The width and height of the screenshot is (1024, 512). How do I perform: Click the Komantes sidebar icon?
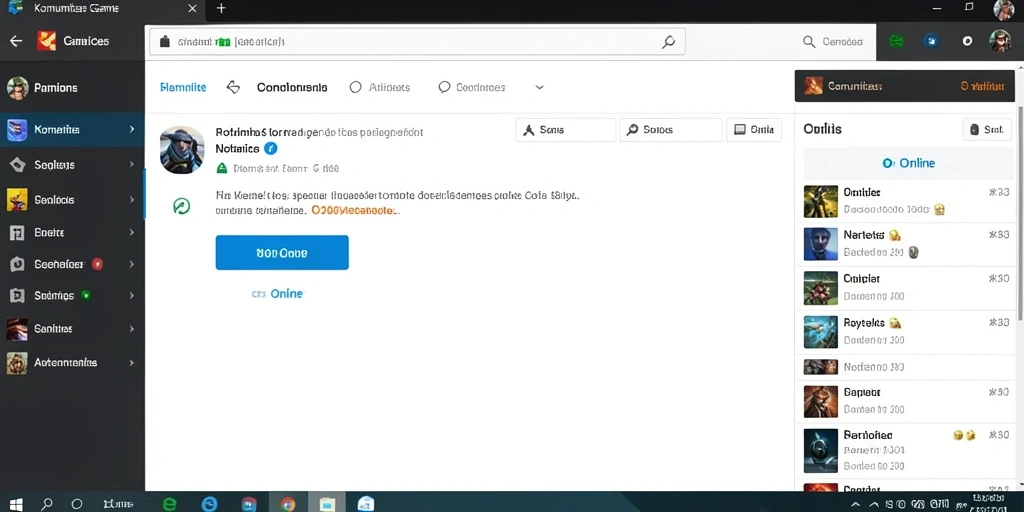pyautogui.click(x=17, y=130)
